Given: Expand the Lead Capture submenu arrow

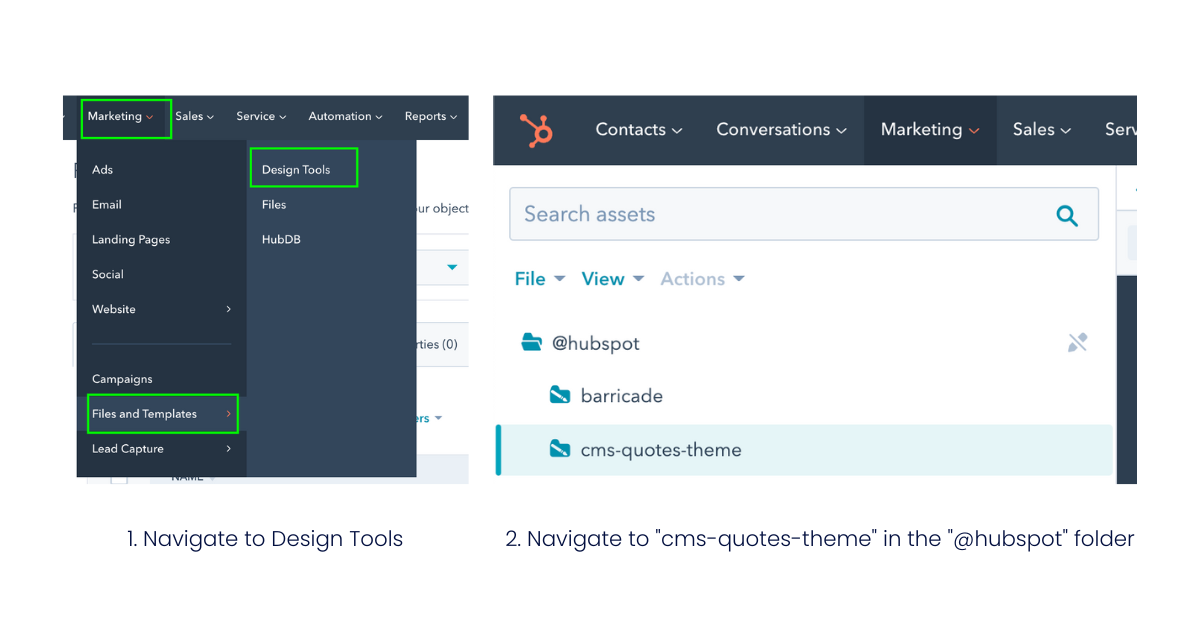Looking at the screenshot, I should [x=228, y=449].
